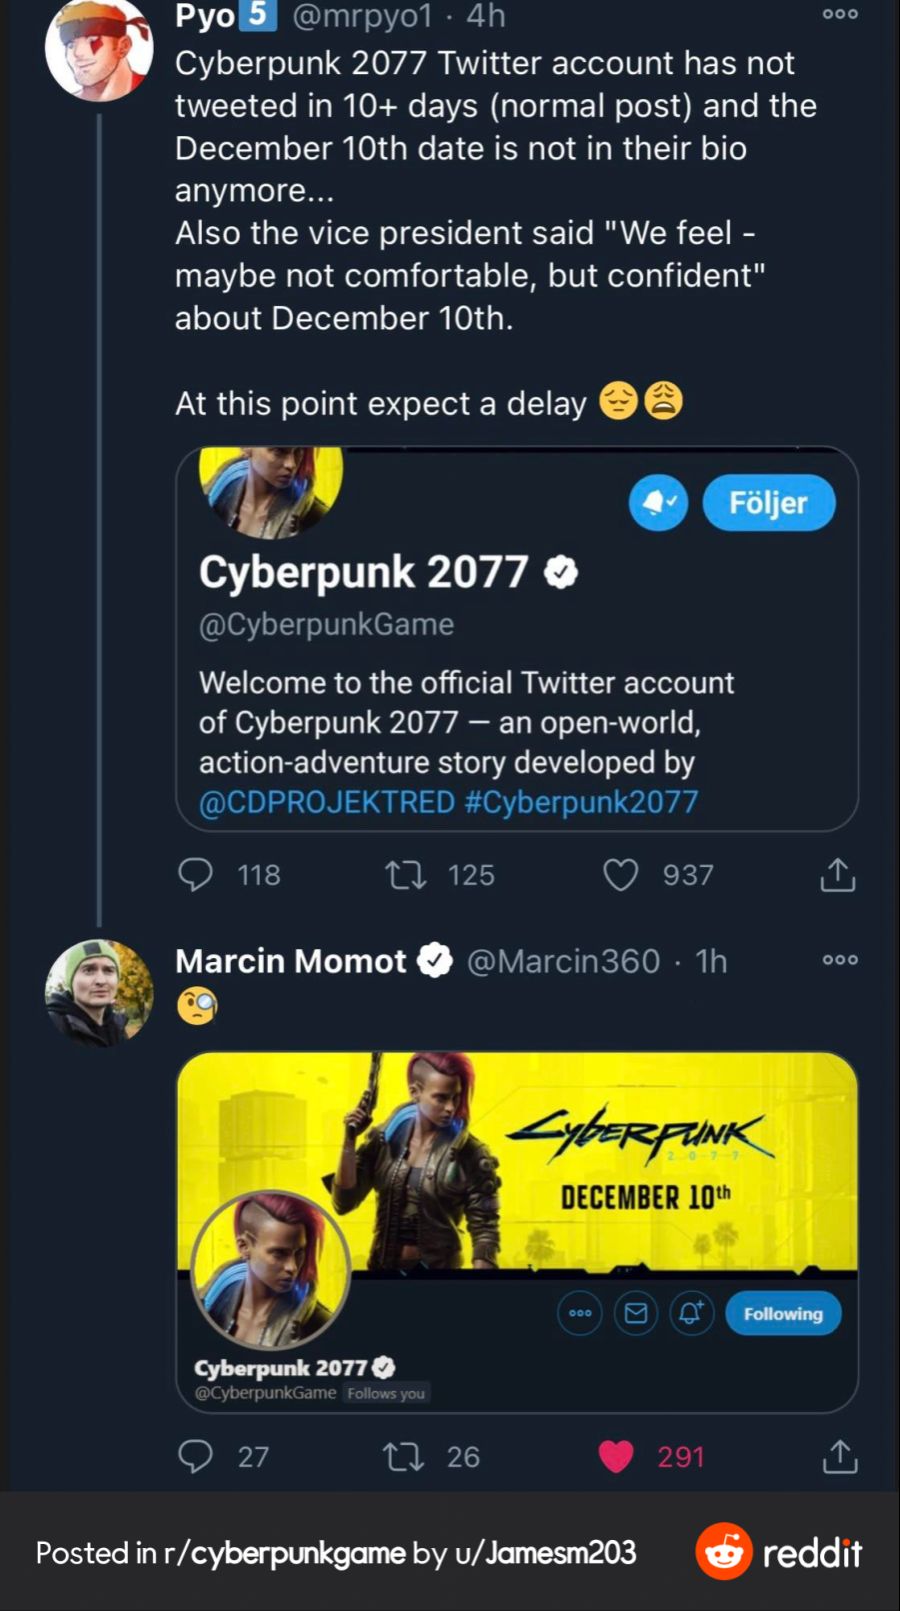Open Marcin Momot's profile picture
900x1611 pixels.
coord(99,993)
